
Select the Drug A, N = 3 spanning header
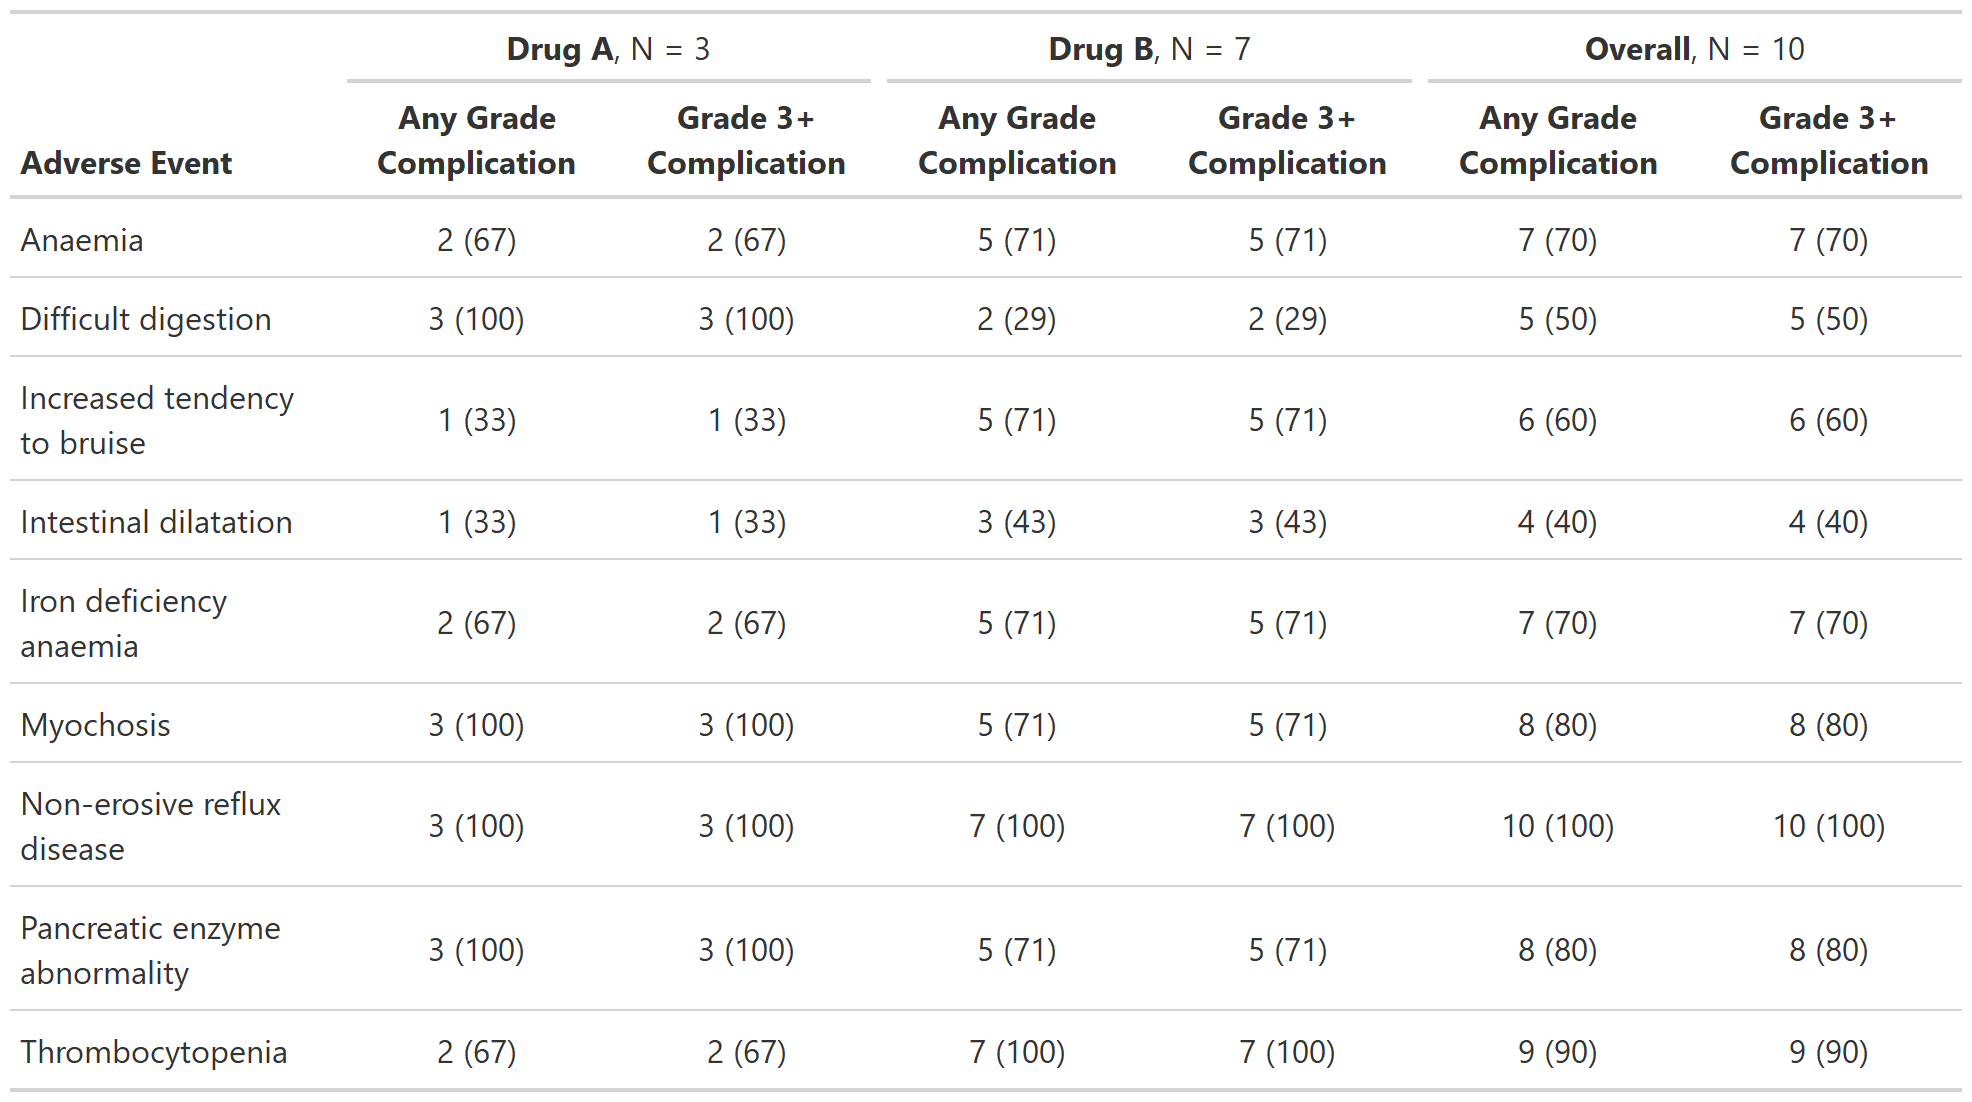(x=608, y=49)
